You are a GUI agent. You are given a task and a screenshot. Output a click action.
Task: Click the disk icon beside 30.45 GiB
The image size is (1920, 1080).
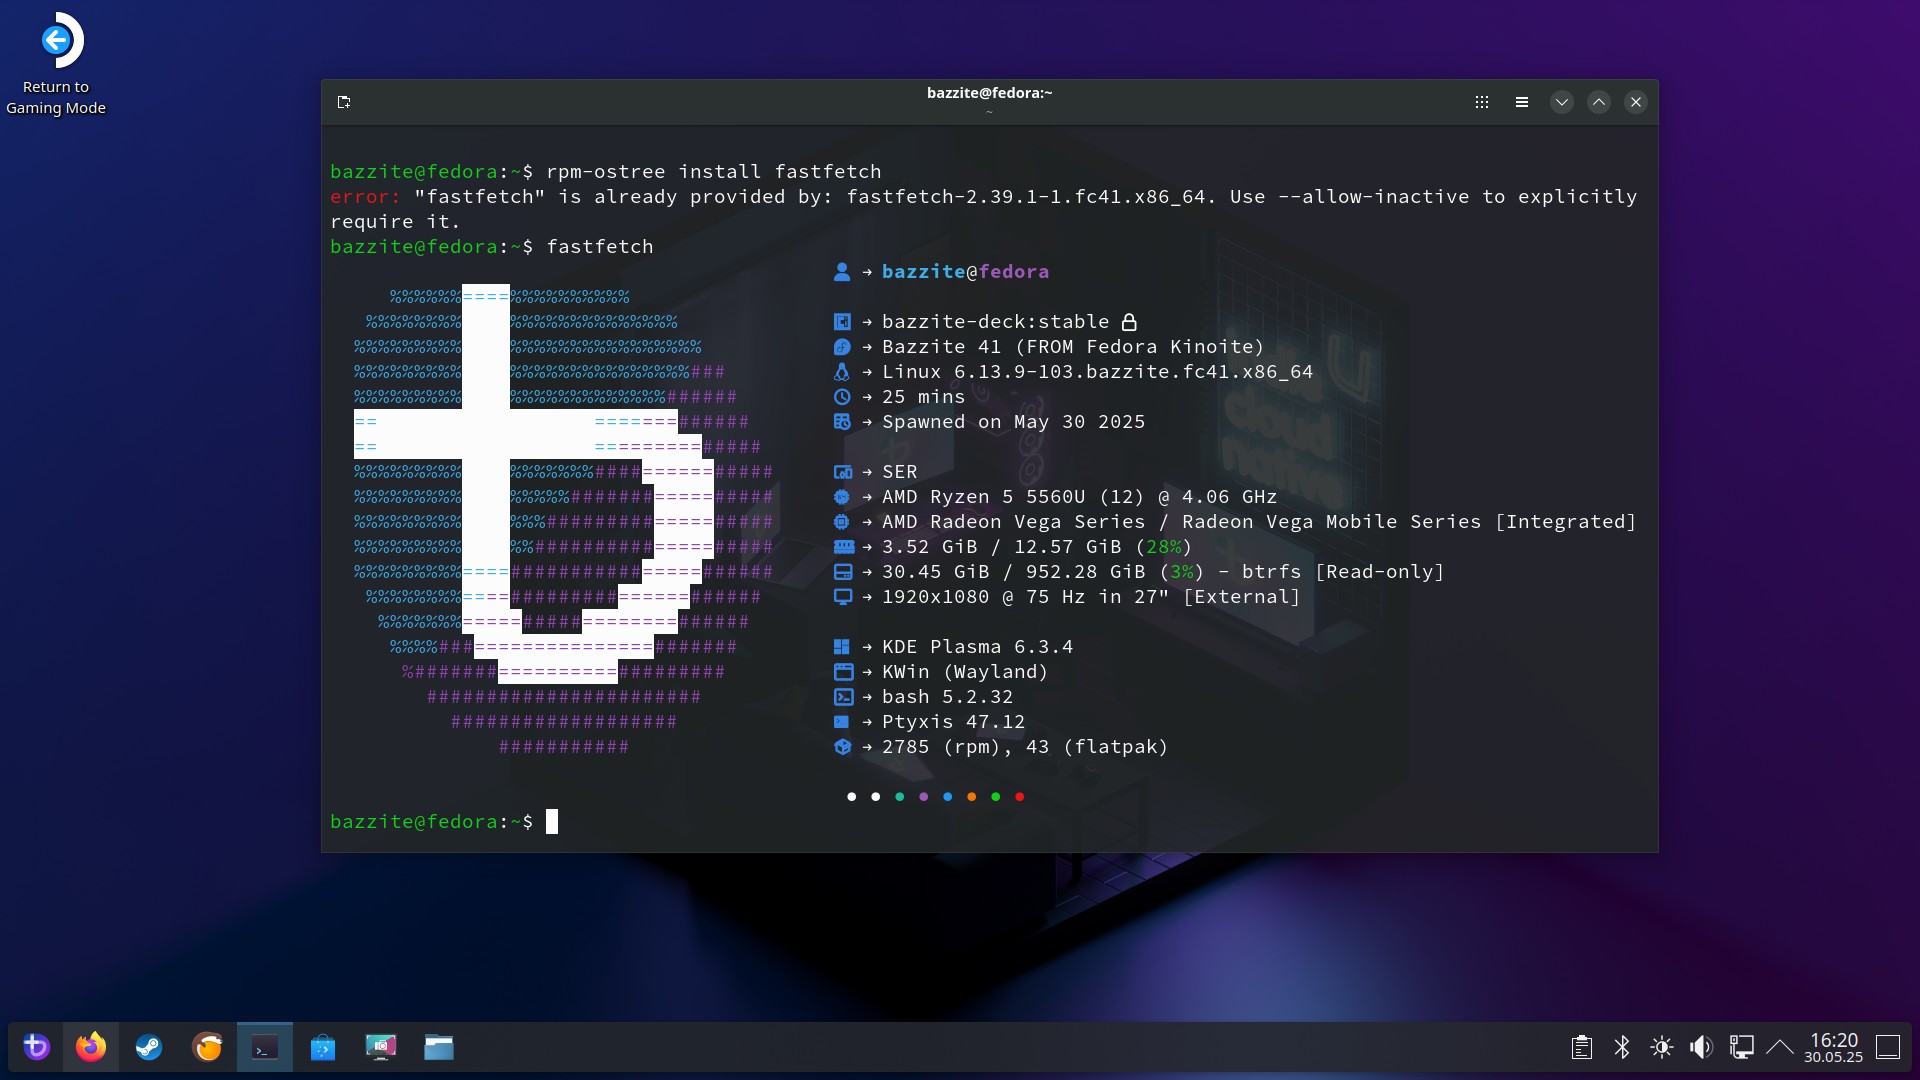pos(843,572)
